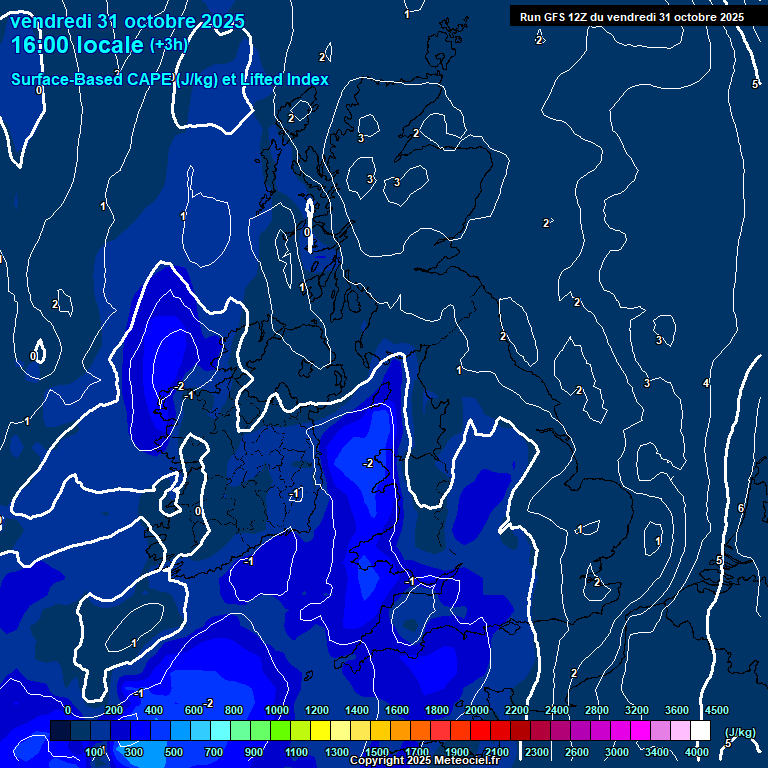Pick the darkest navy swatch at legend's left end
This screenshot has width=768, height=768.
tap(60, 731)
